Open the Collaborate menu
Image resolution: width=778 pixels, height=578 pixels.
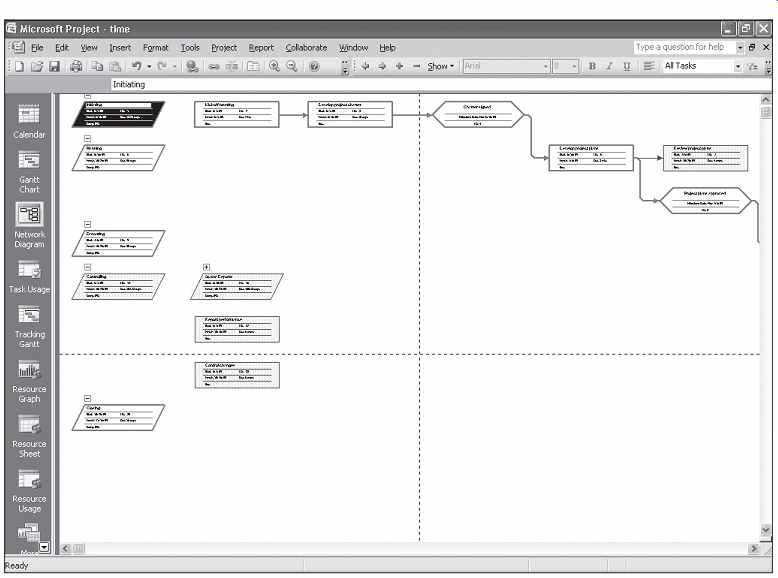(x=306, y=48)
